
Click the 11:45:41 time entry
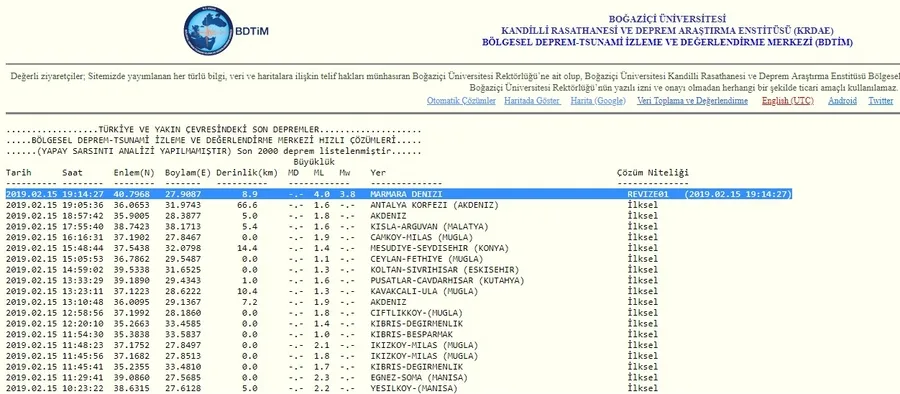pos(83,367)
